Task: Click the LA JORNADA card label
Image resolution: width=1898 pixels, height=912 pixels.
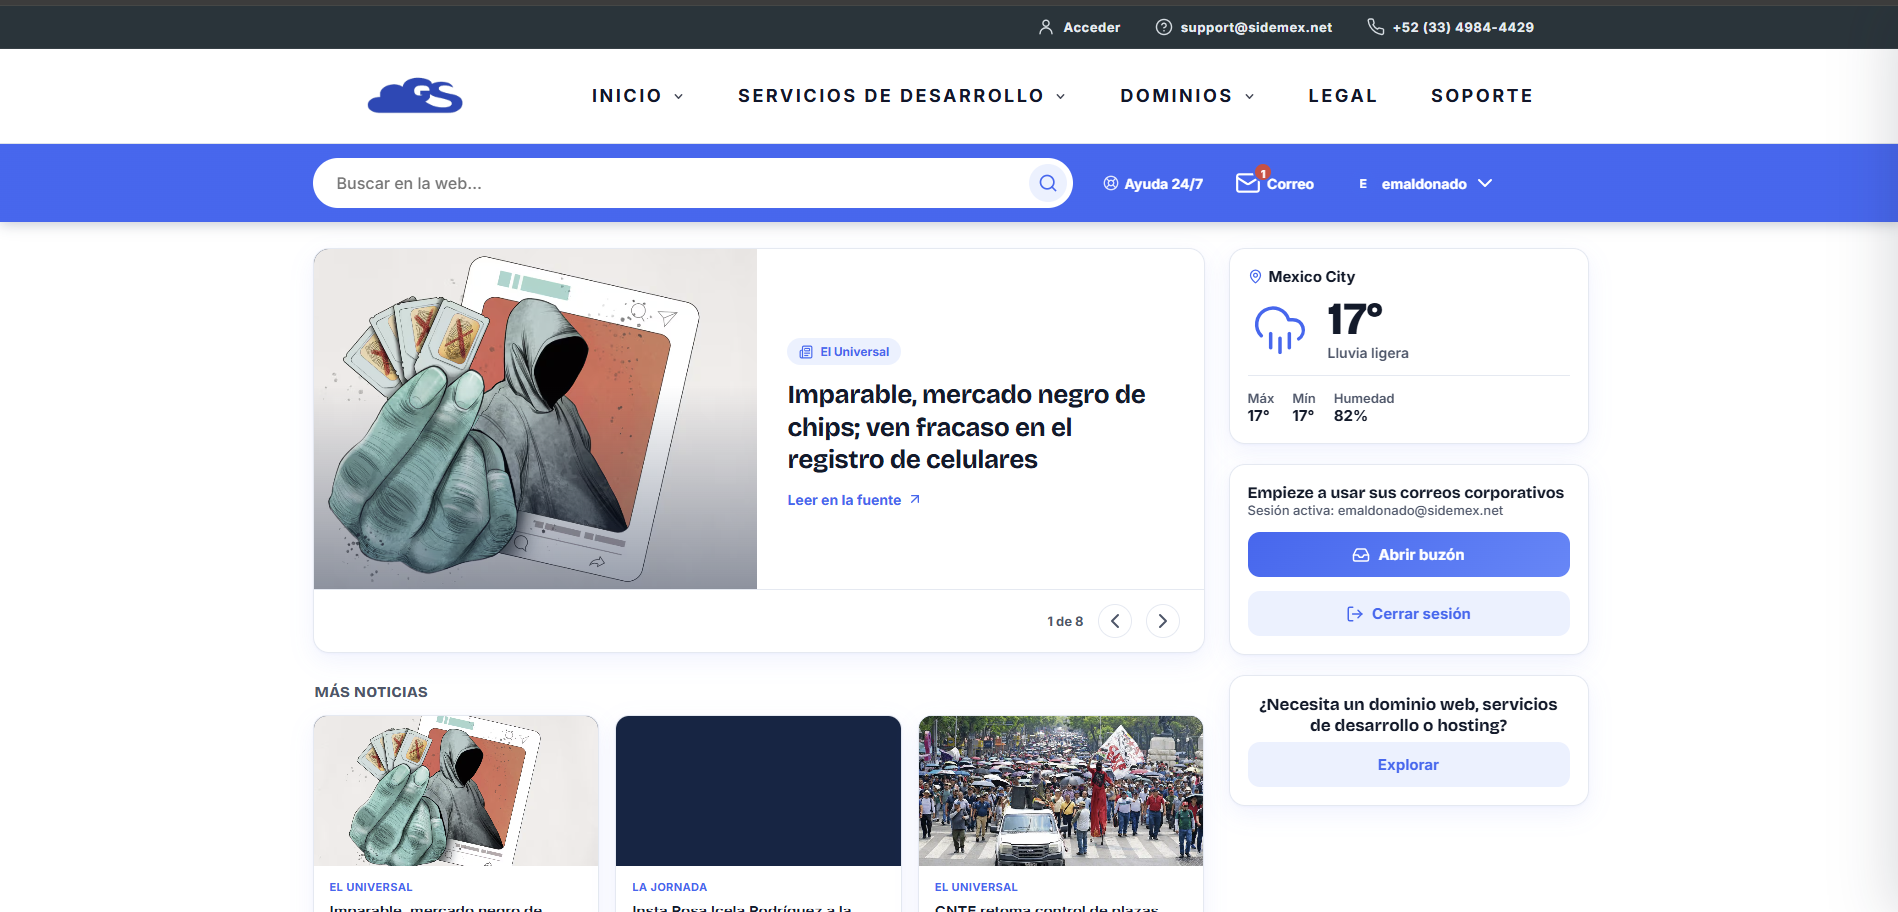Action: (669, 887)
